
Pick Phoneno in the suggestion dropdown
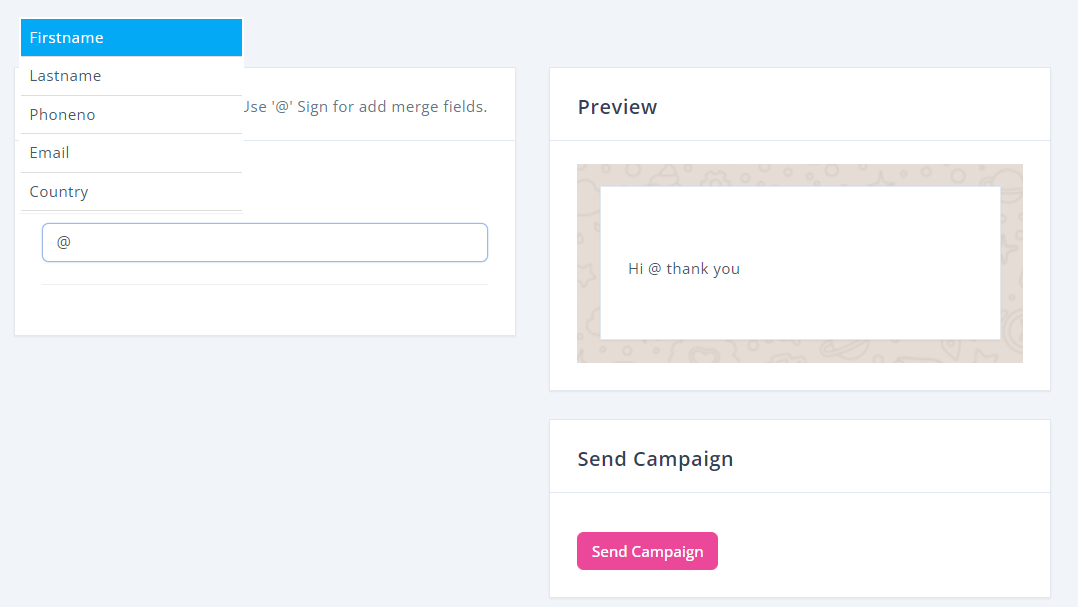click(131, 115)
